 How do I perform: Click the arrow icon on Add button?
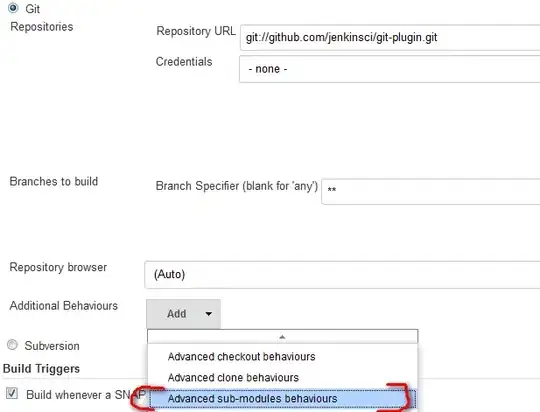click(209, 314)
